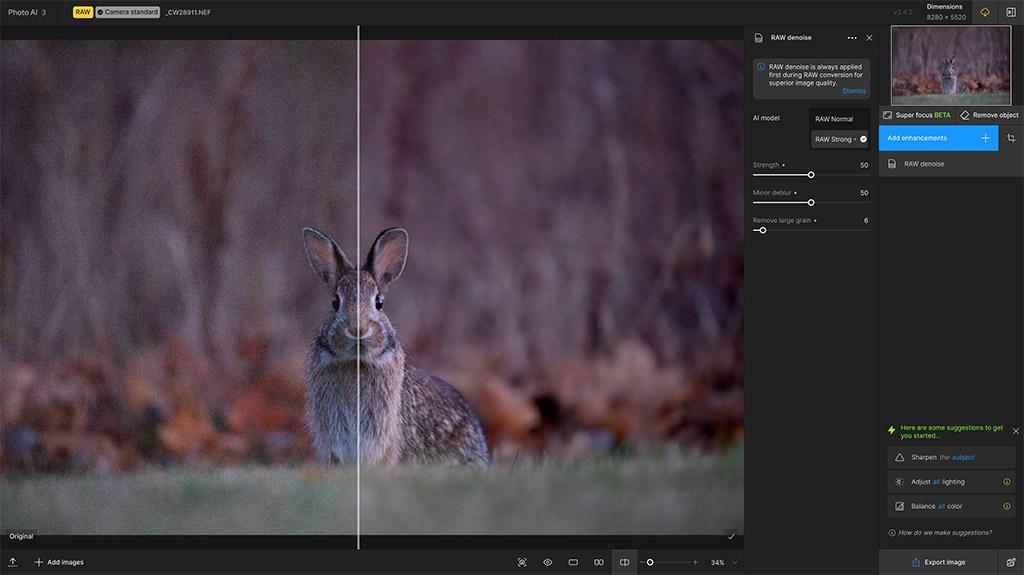
Task: Click the image thumbnail navigator
Action: pos(951,65)
